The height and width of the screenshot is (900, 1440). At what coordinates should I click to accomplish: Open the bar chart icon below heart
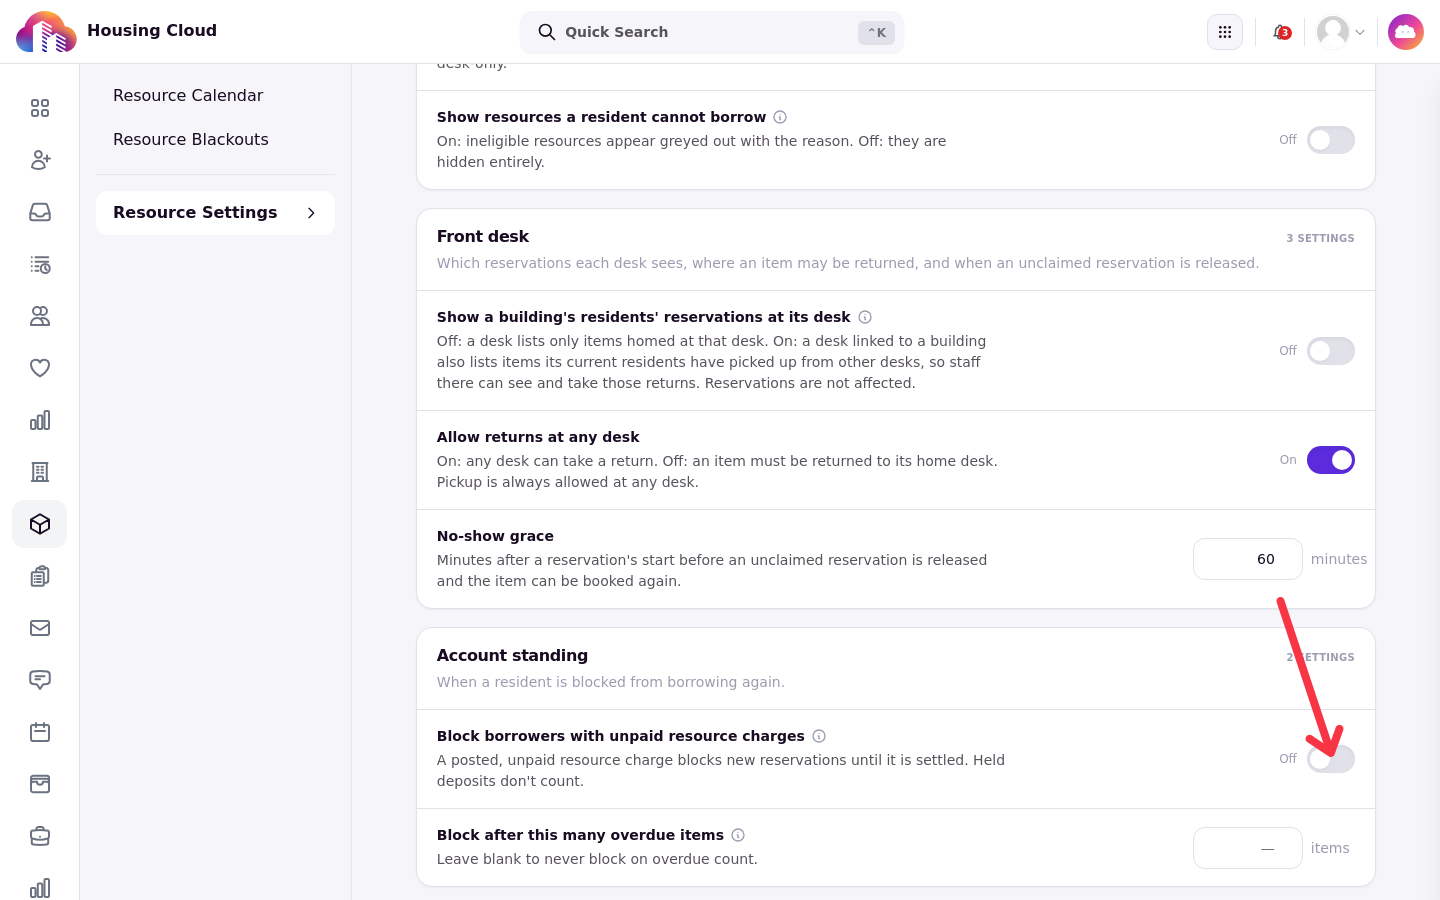click(x=40, y=420)
